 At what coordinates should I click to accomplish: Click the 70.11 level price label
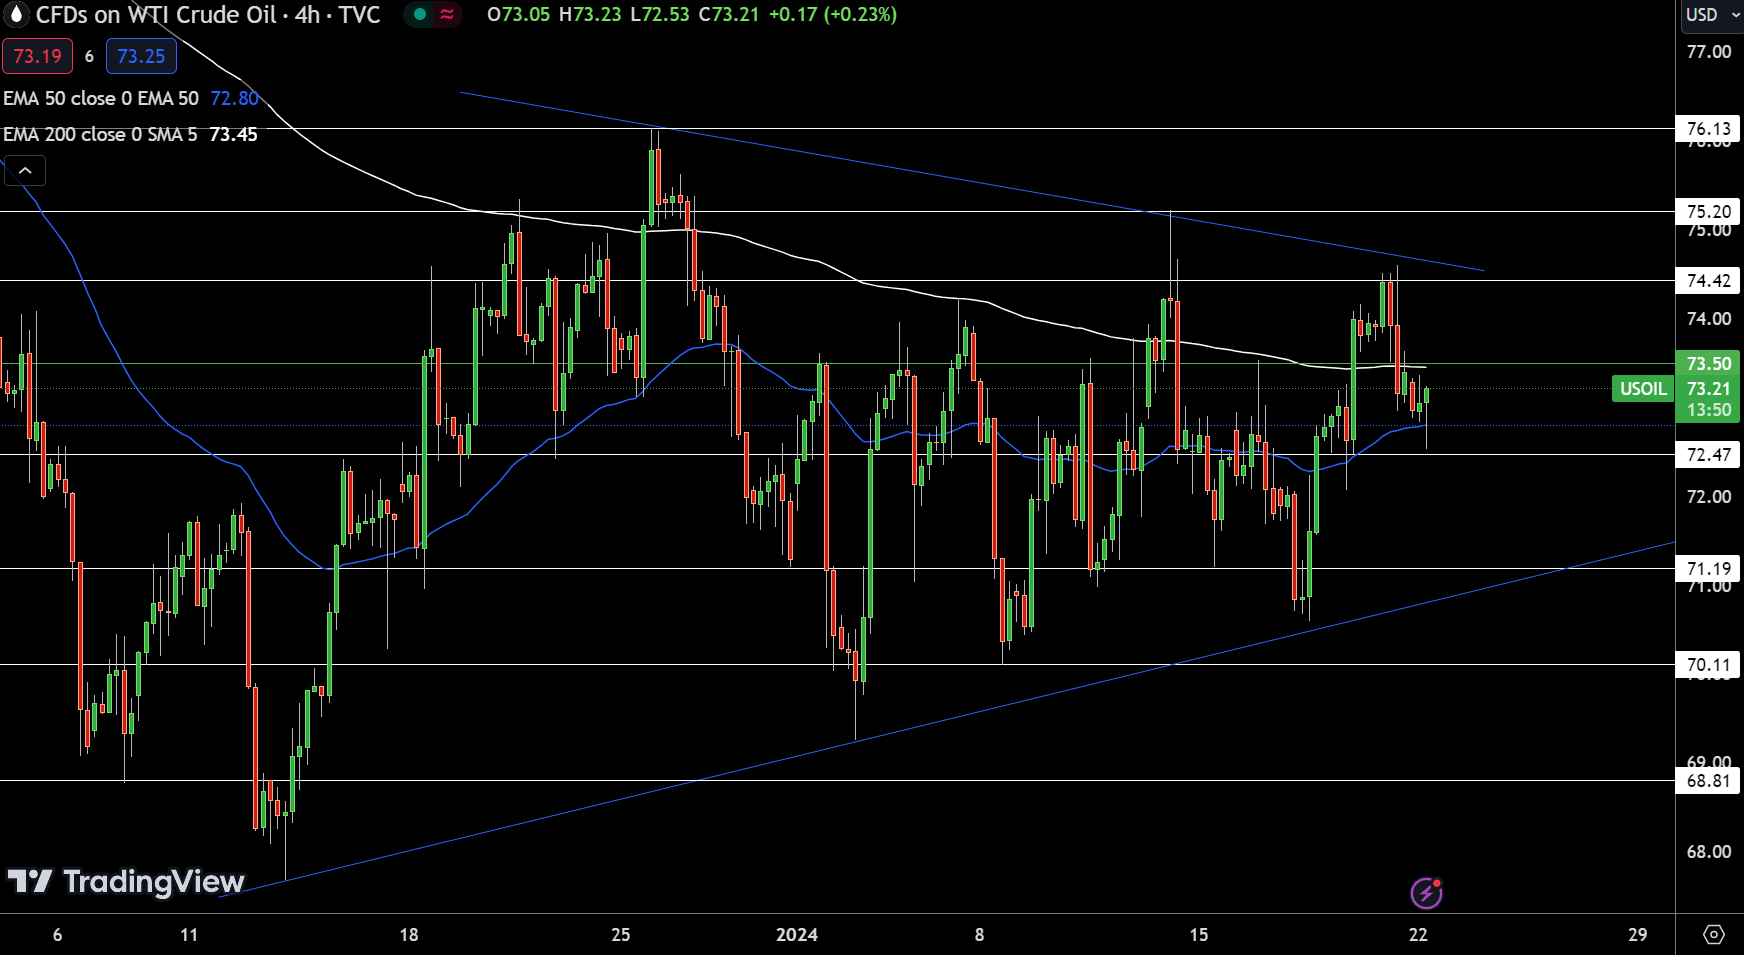(1708, 664)
